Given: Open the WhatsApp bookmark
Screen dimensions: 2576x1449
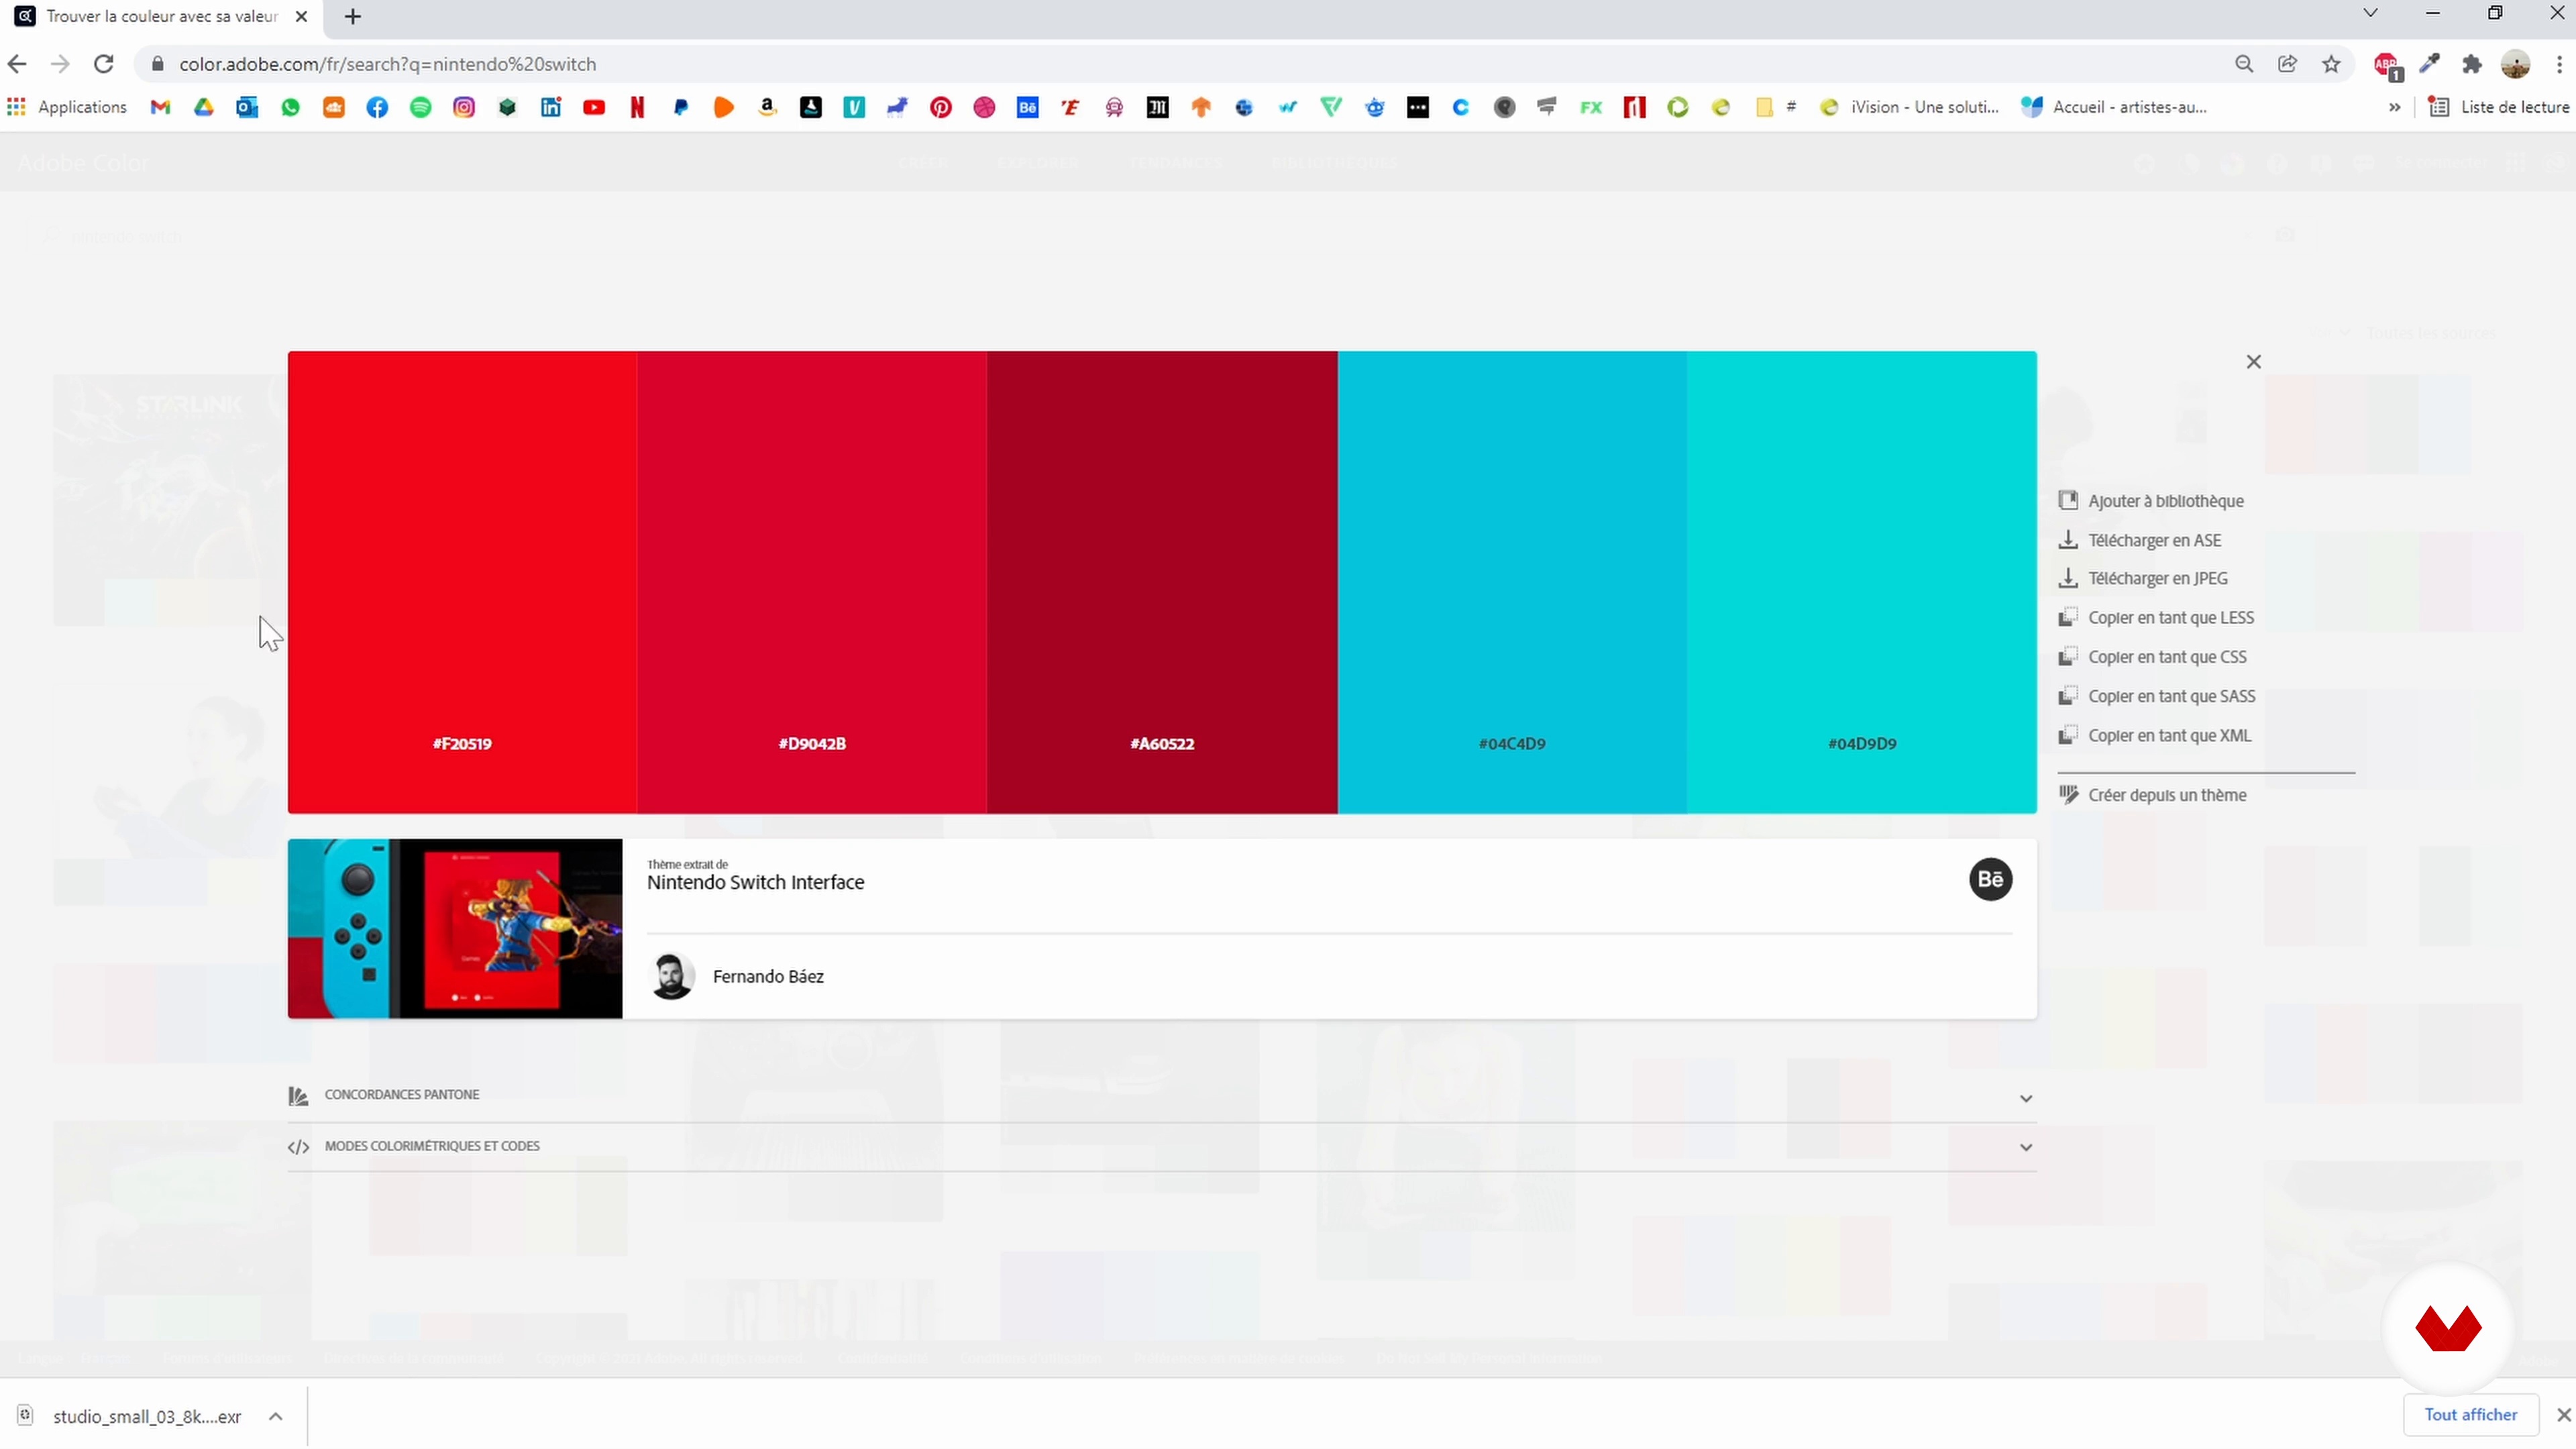Looking at the screenshot, I should click(290, 107).
